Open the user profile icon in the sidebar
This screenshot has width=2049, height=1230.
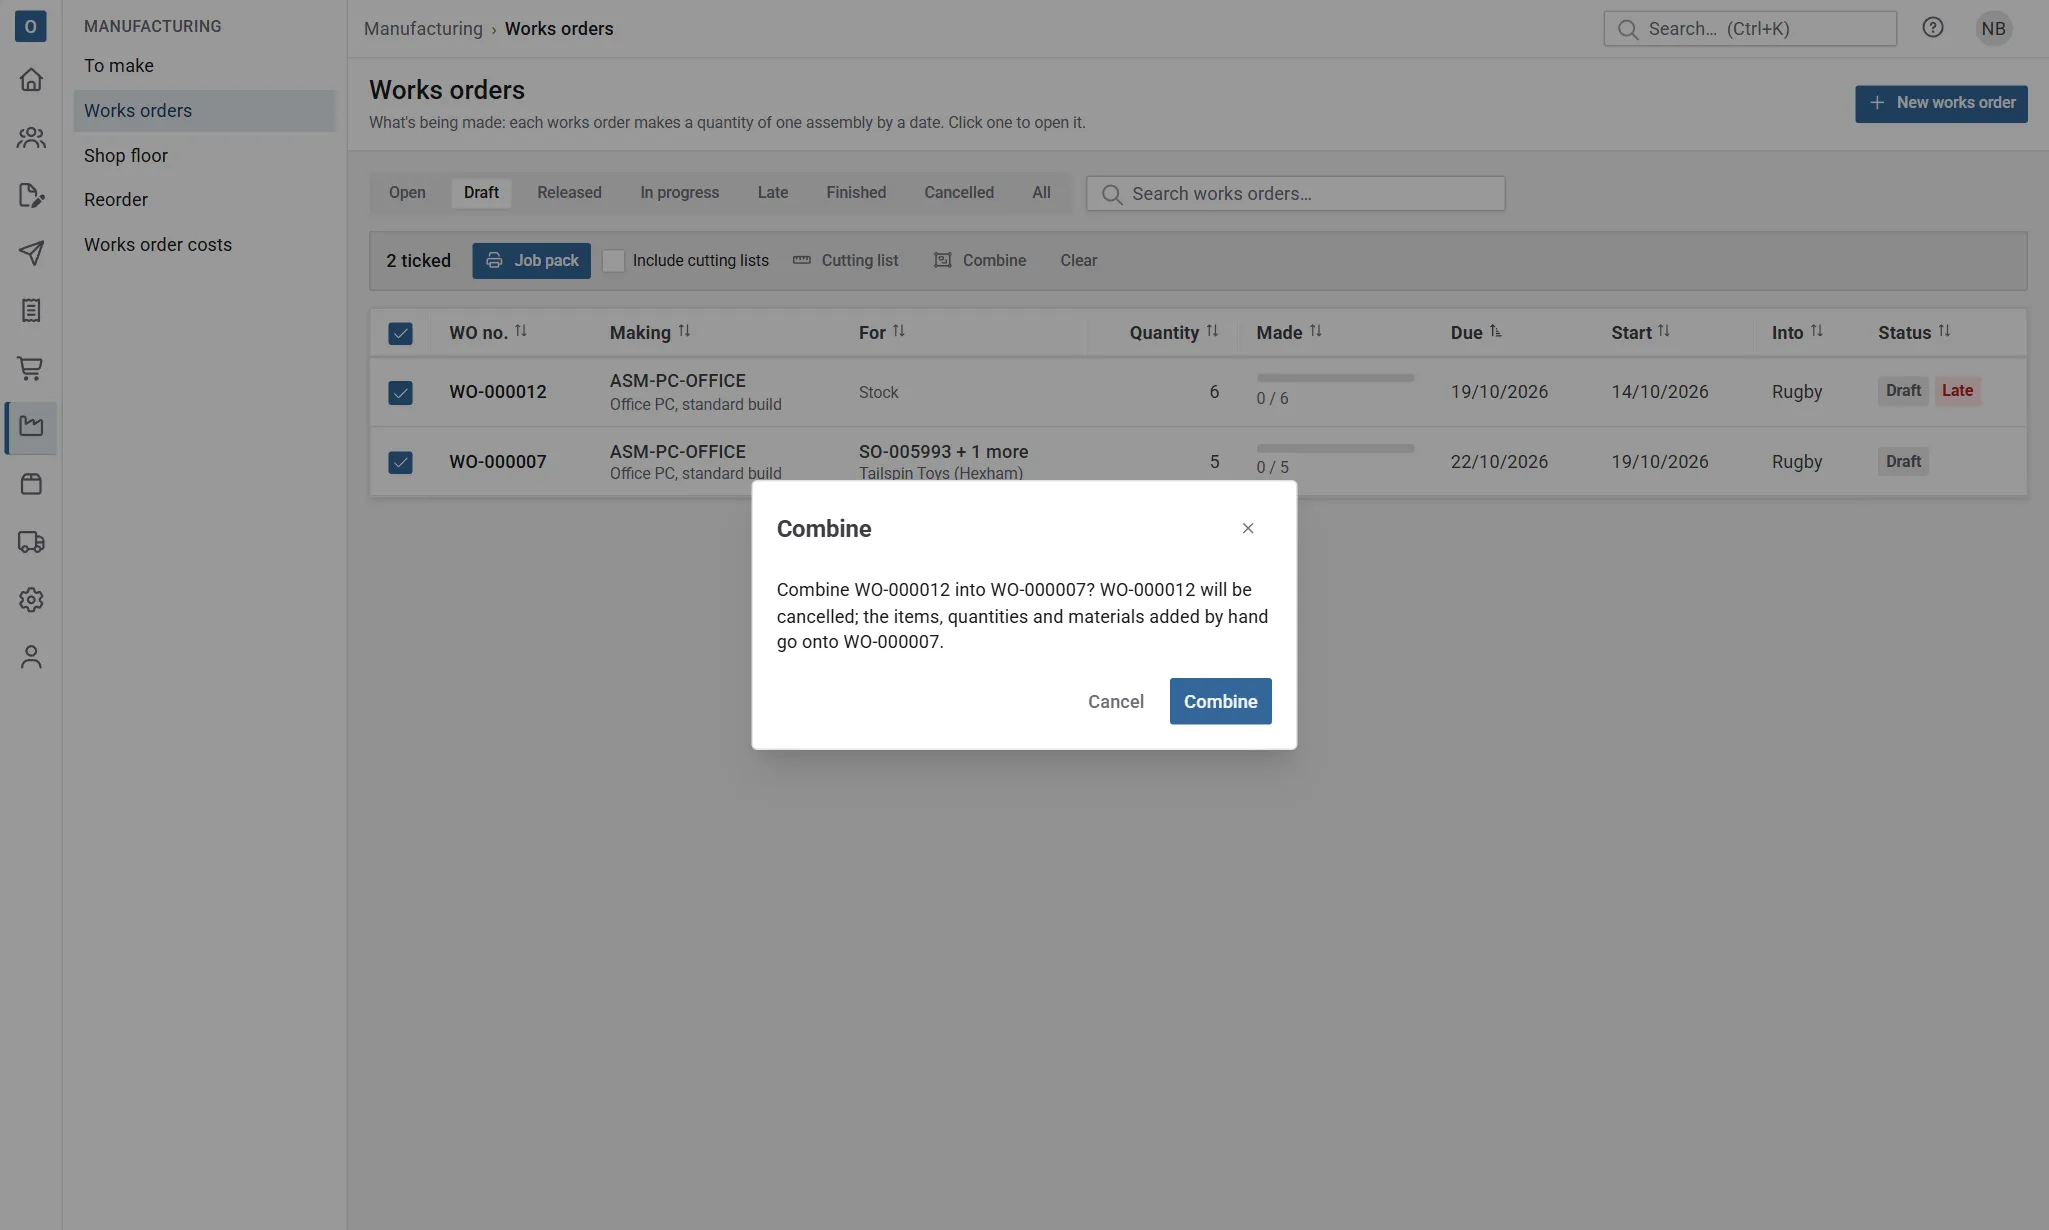tap(31, 658)
